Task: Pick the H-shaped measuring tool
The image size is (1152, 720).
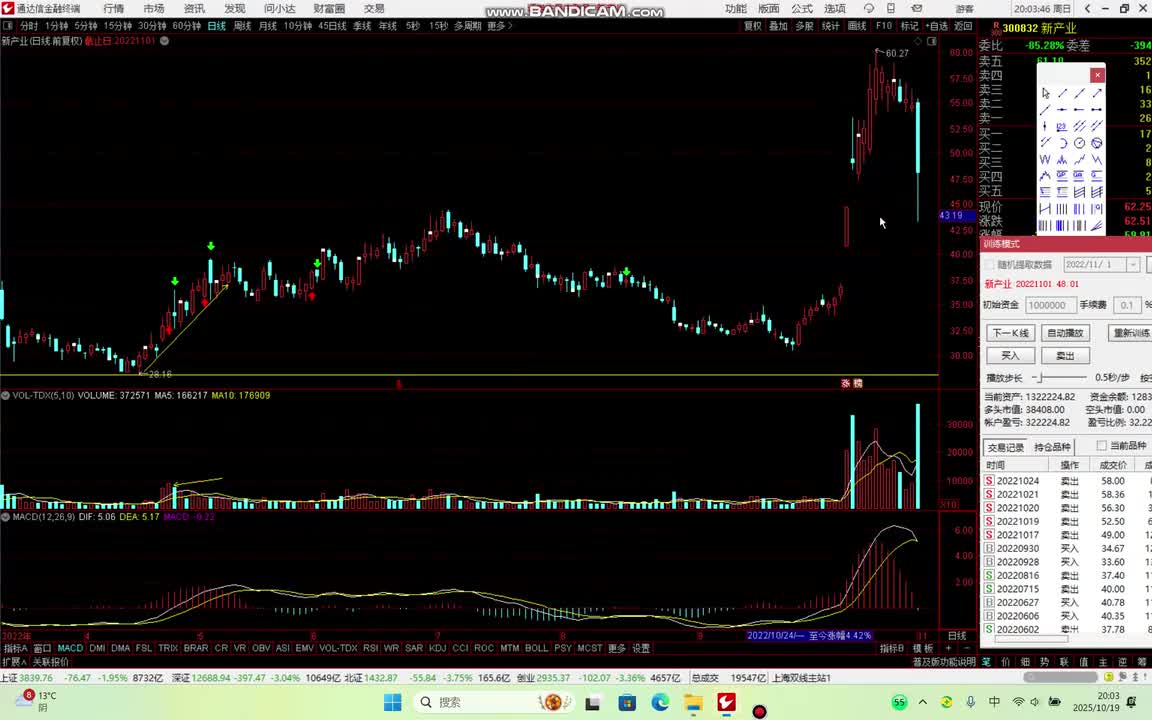Action: coord(1045,209)
